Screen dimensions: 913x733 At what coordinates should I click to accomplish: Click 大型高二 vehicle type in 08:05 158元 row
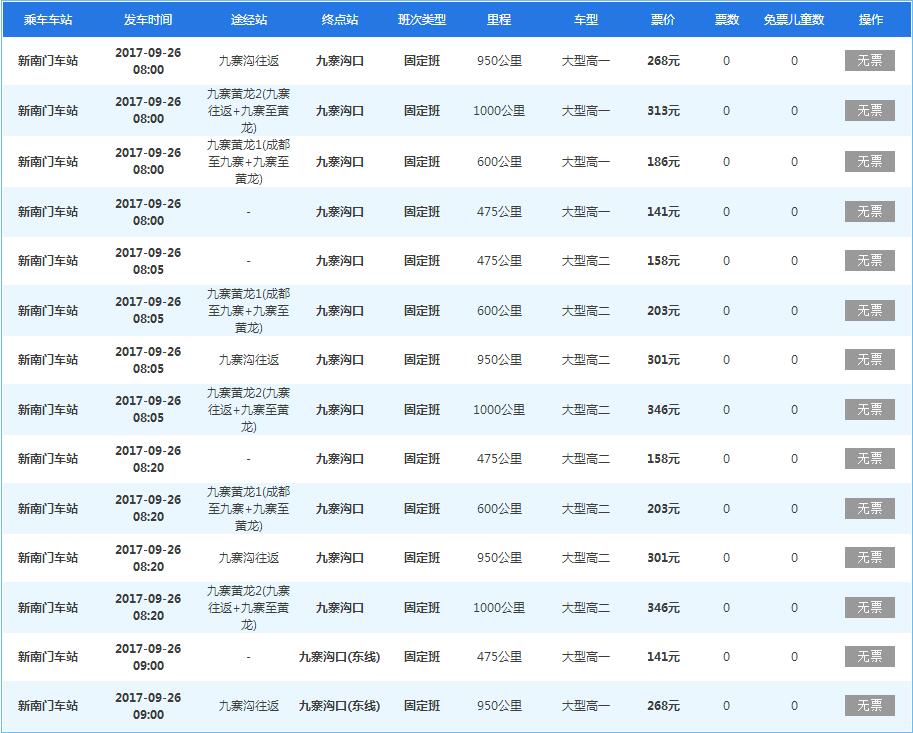pos(586,260)
